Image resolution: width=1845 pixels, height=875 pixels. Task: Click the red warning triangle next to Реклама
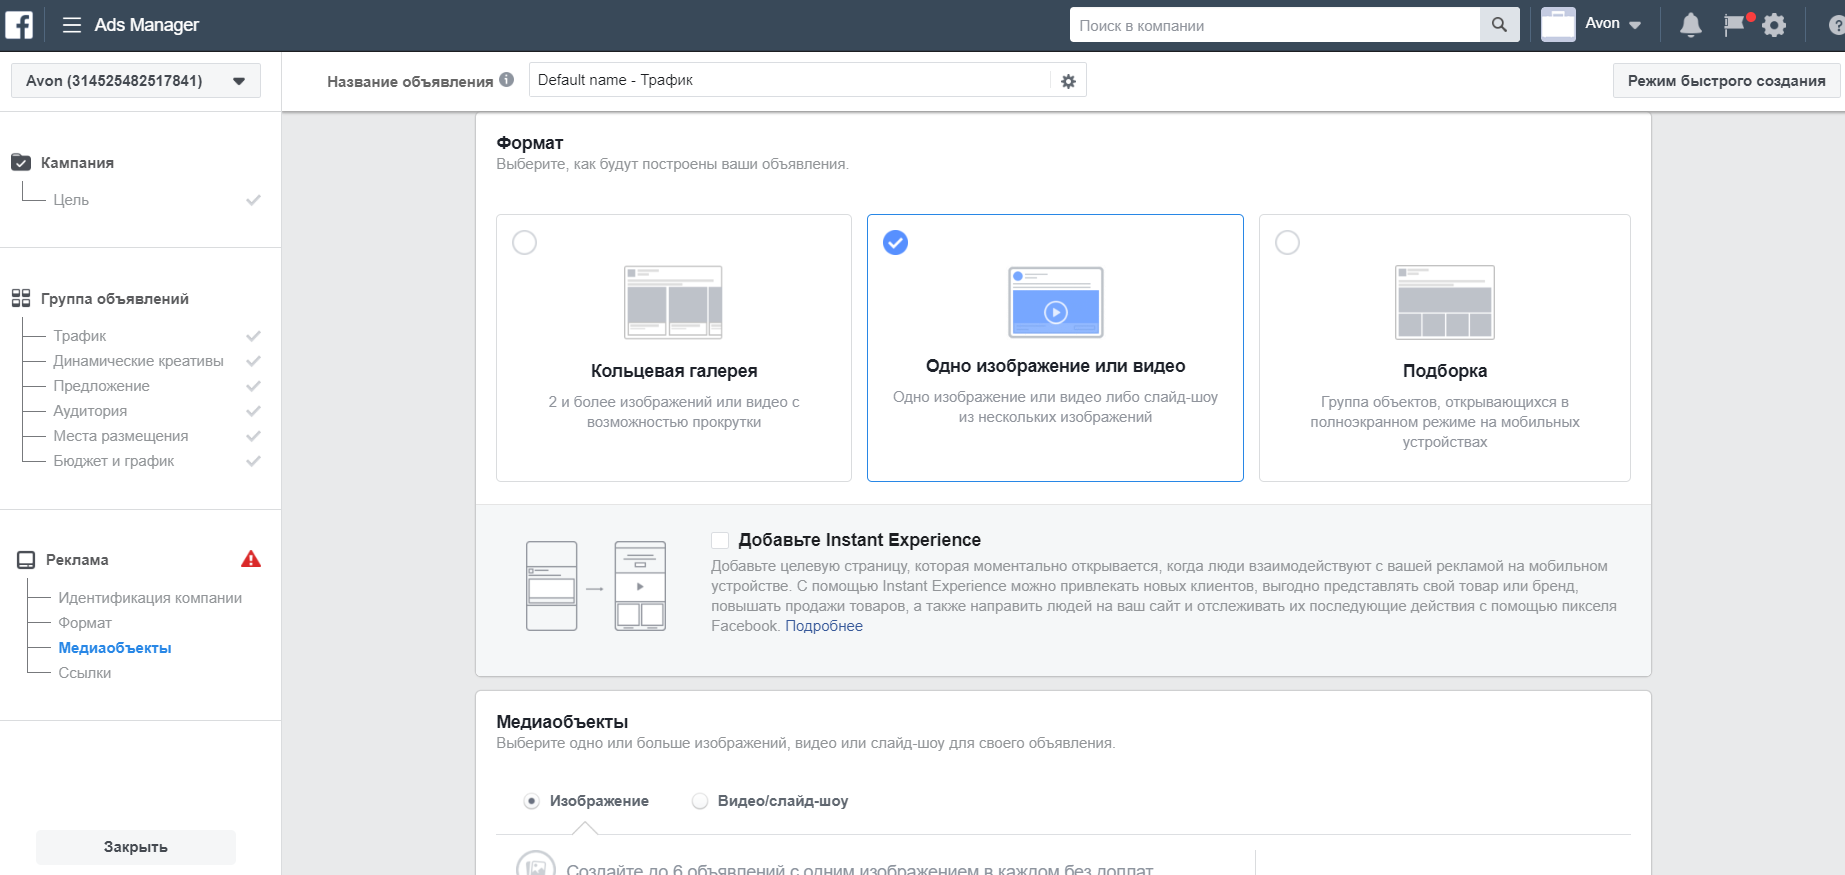tap(251, 559)
